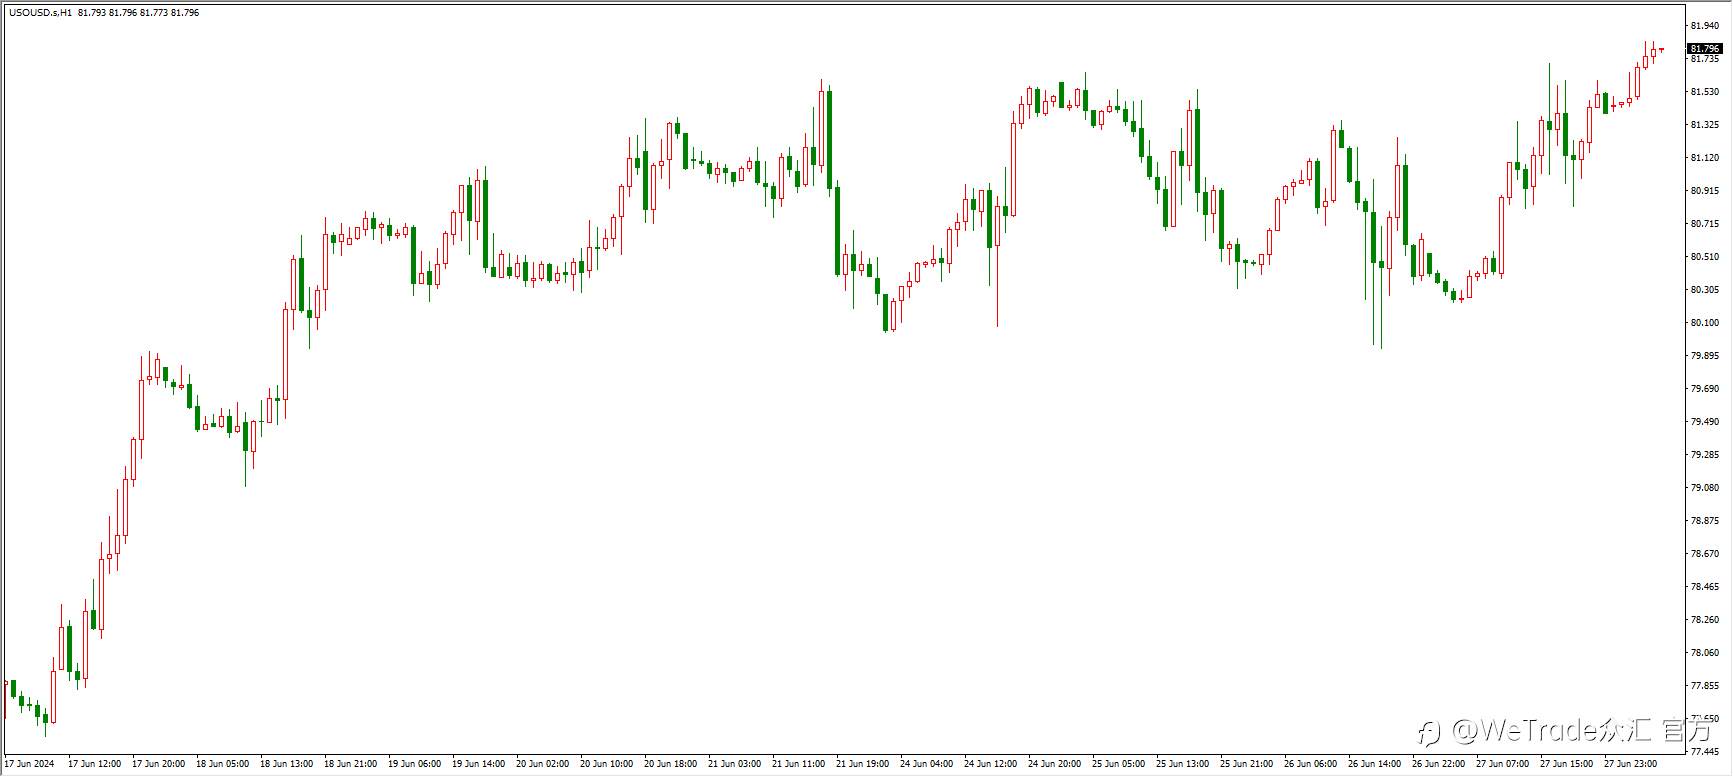Click the 79.490 price axis label
Viewport: 1733px width, 777px height.
1704,422
